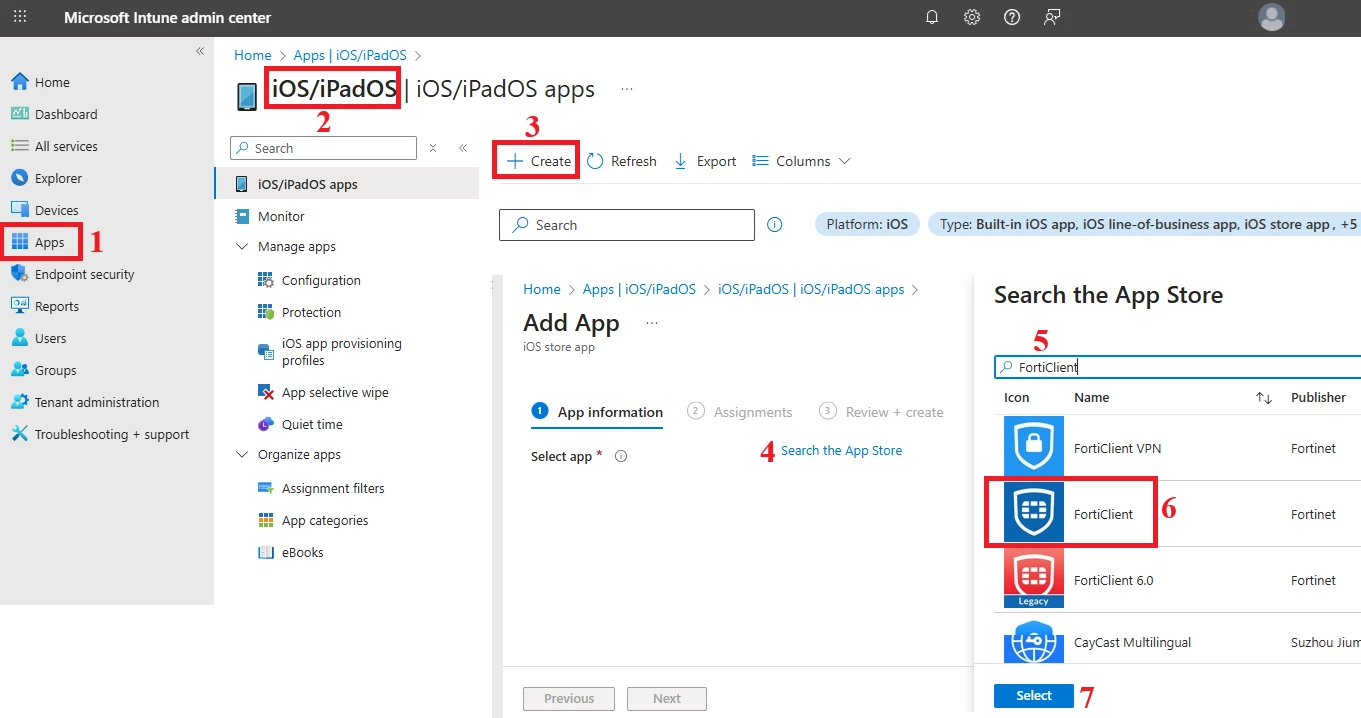Click Refresh in the toolbar

tap(622, 161)
